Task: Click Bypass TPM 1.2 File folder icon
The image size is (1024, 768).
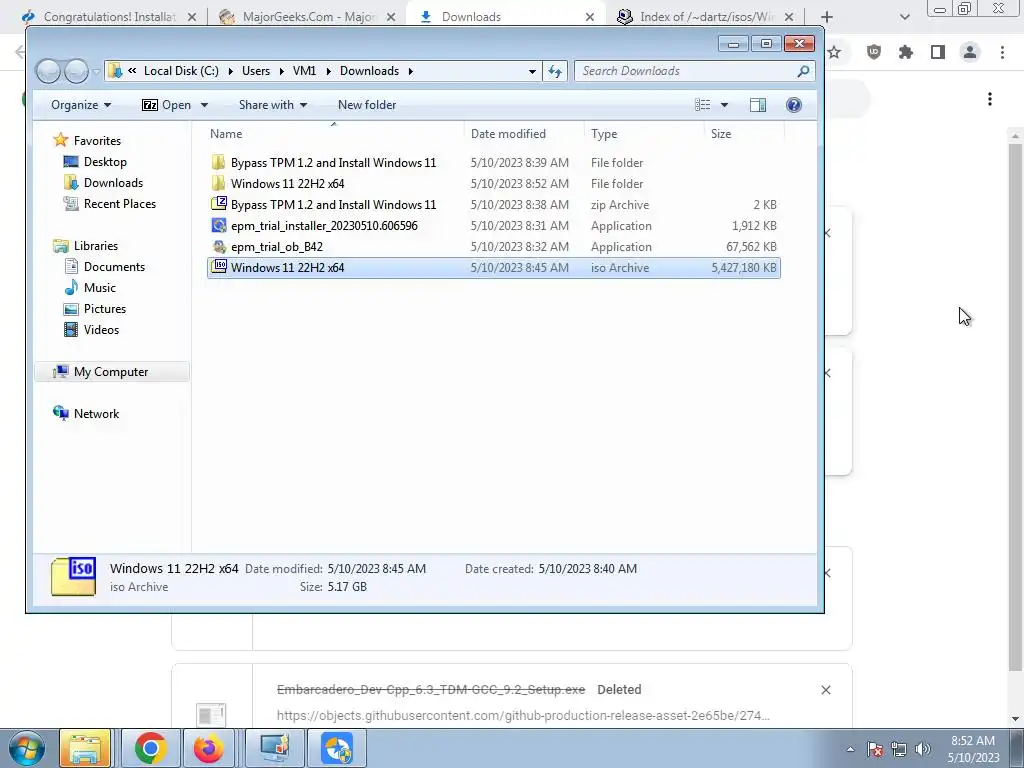Action: pos(219,163)
